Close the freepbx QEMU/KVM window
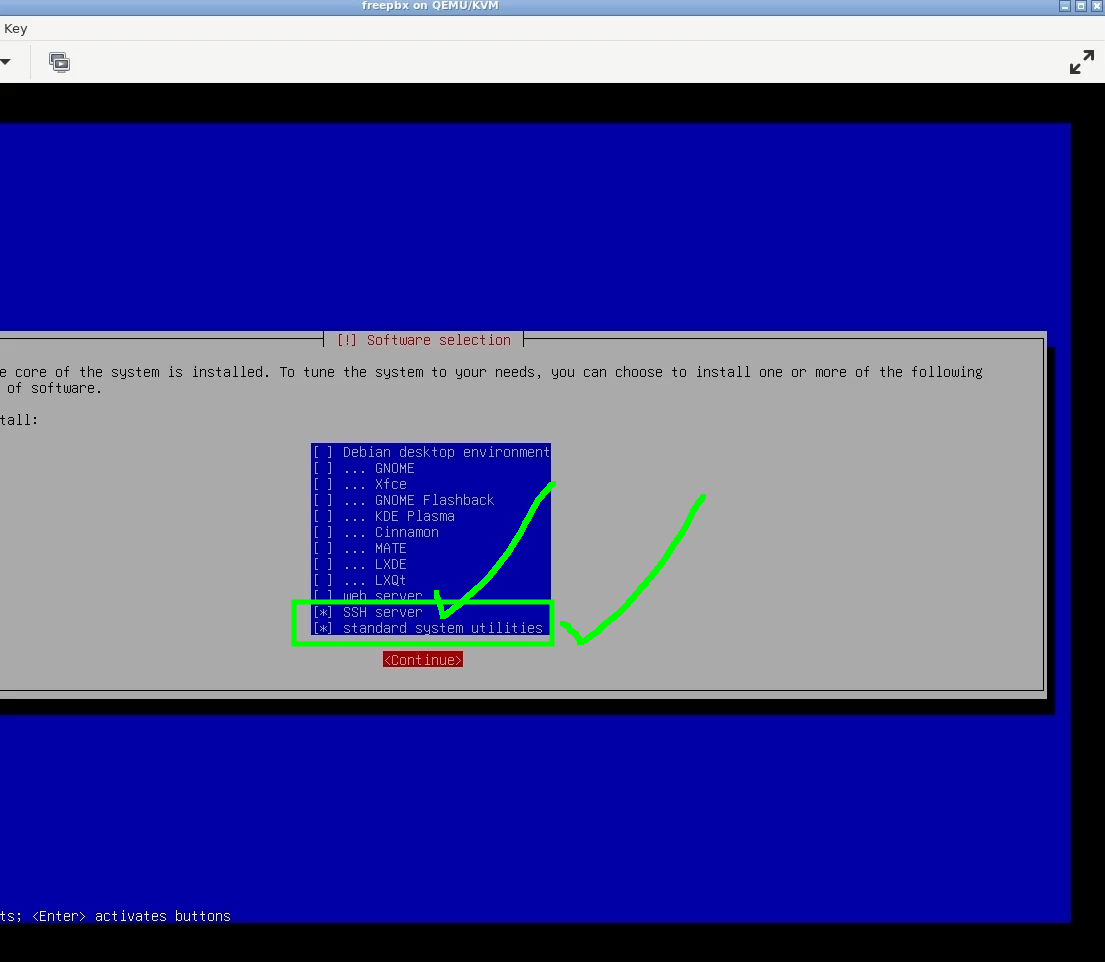 click(1097, 6)
